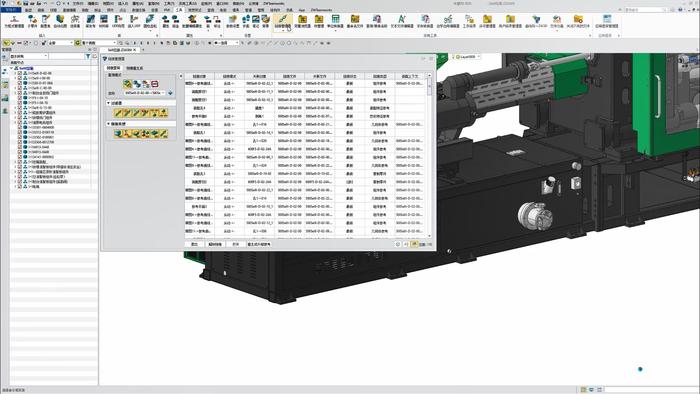Toggle the first icon in the link type section
The height and width of the screenshot is (394, 700).
tap(118, 133)
